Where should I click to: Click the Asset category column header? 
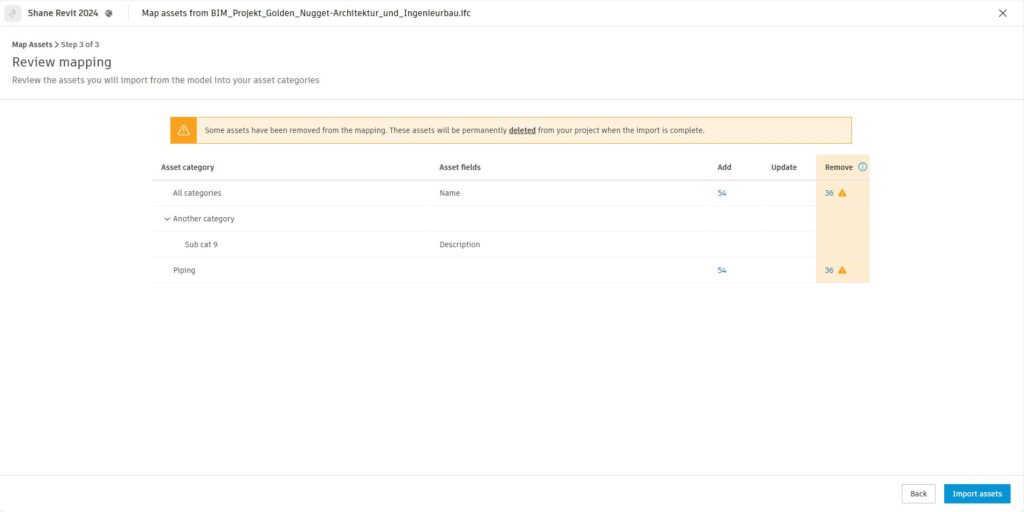coord(187,167)
